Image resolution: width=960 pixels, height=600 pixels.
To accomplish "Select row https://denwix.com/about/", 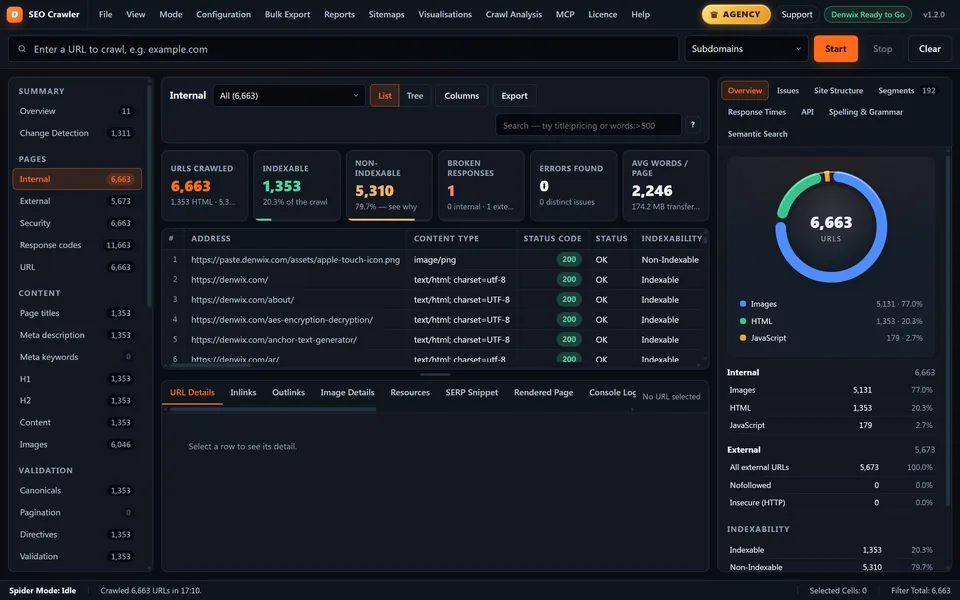I will click(433, 299).
